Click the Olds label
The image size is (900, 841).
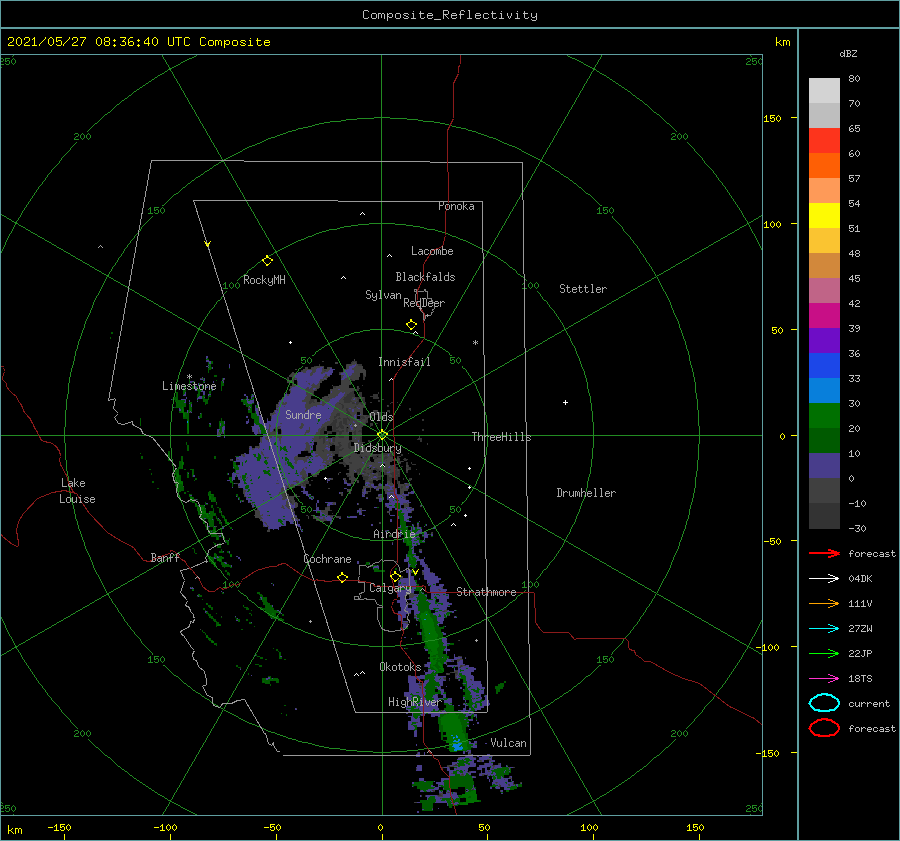pos(381,417)
